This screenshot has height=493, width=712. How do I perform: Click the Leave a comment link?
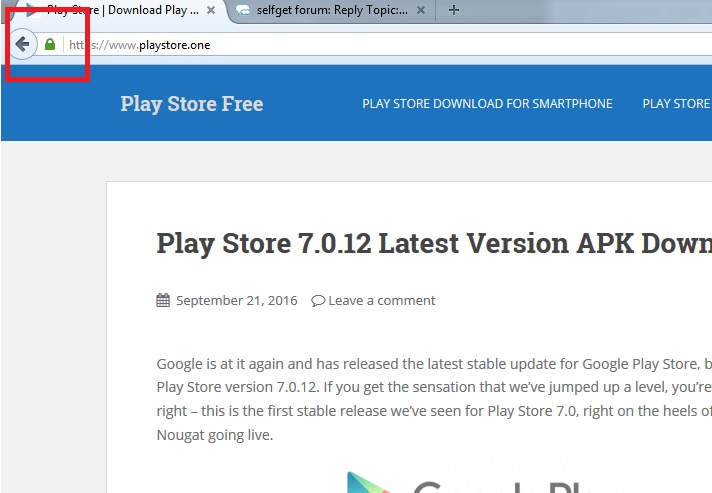click(382, 301)
